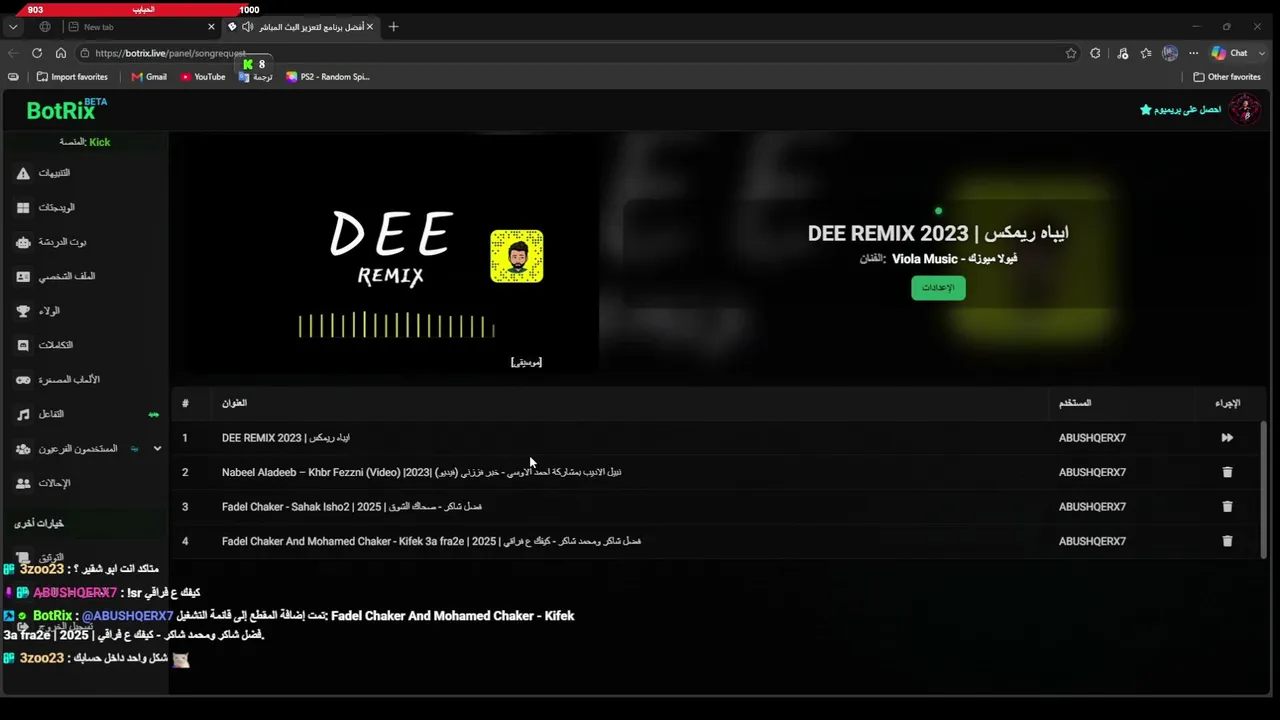Open the music note interaction icon

[x=23, y=414]
